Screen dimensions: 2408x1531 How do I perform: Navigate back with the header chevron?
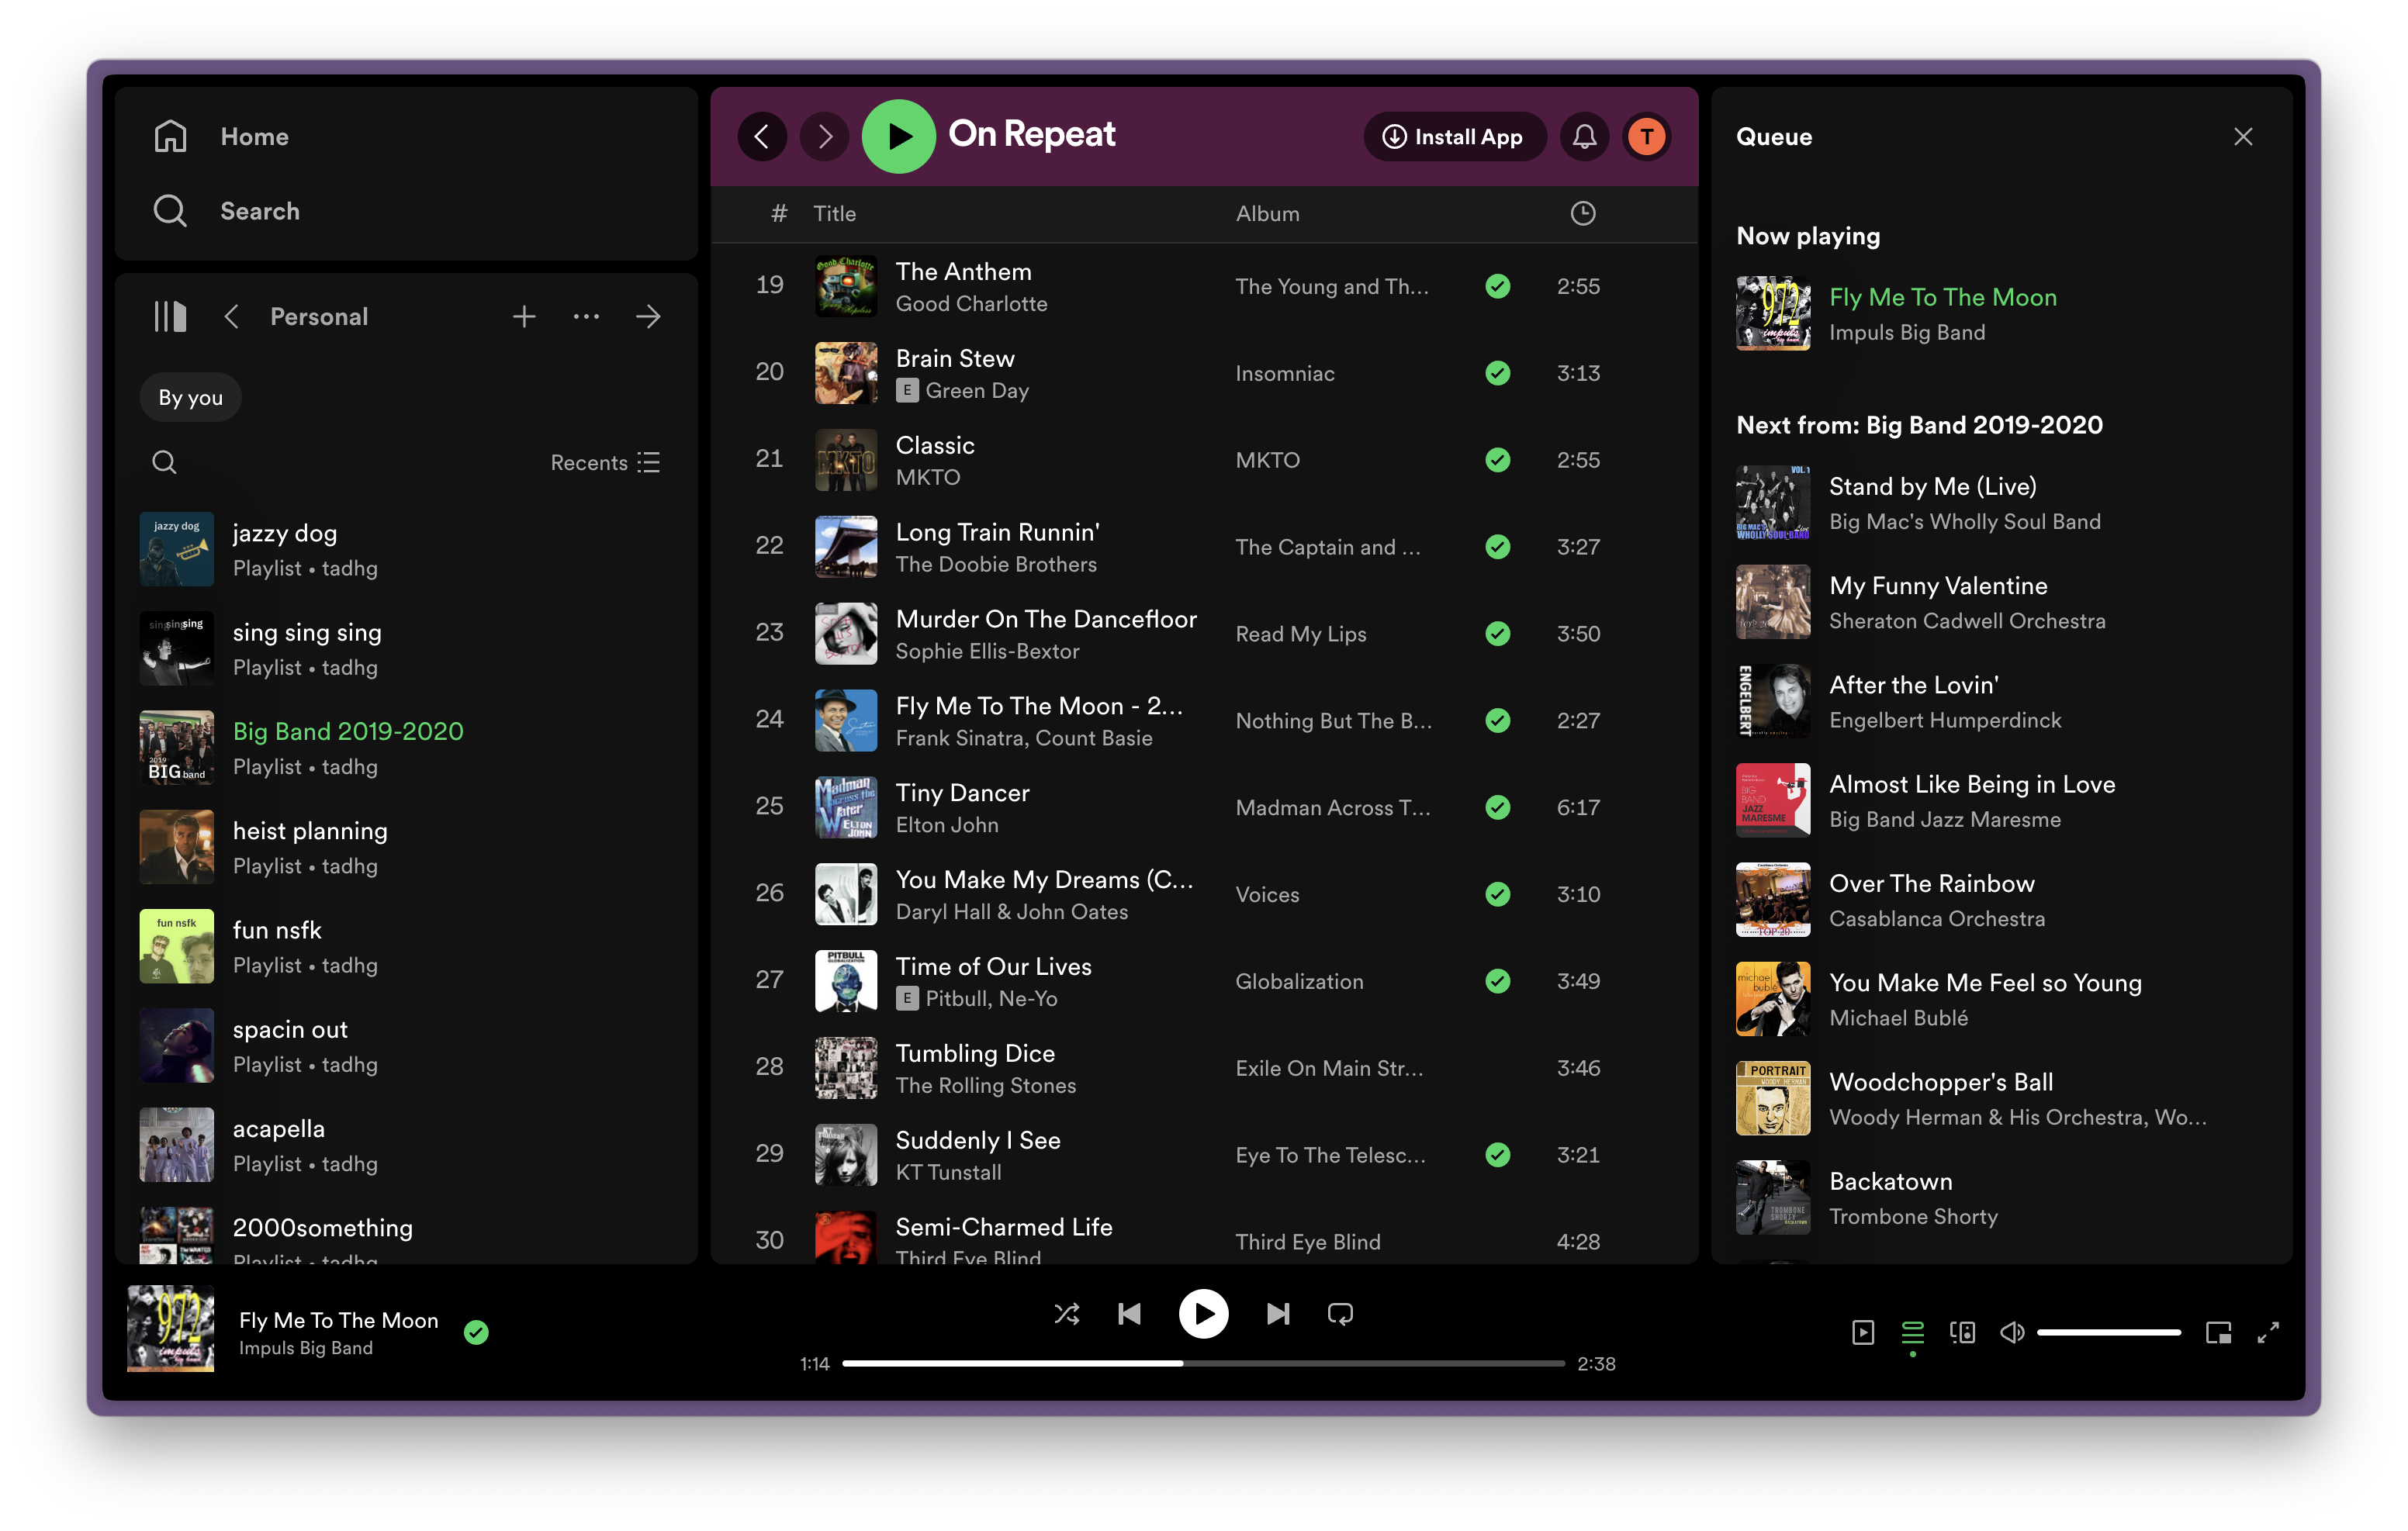pyautogui.click(x=762, y=136)
